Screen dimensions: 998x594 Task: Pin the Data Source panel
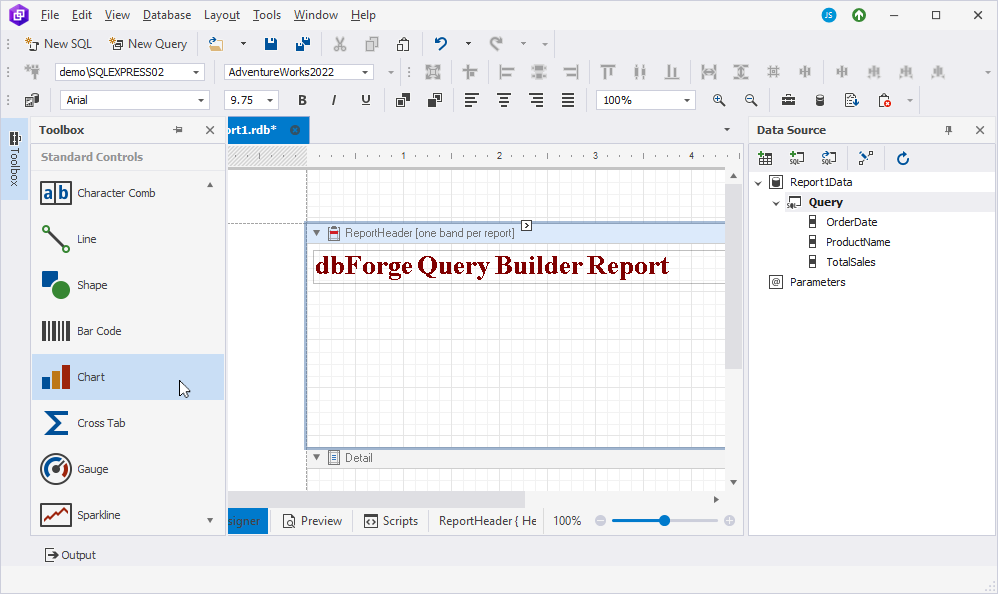point(948,130)
